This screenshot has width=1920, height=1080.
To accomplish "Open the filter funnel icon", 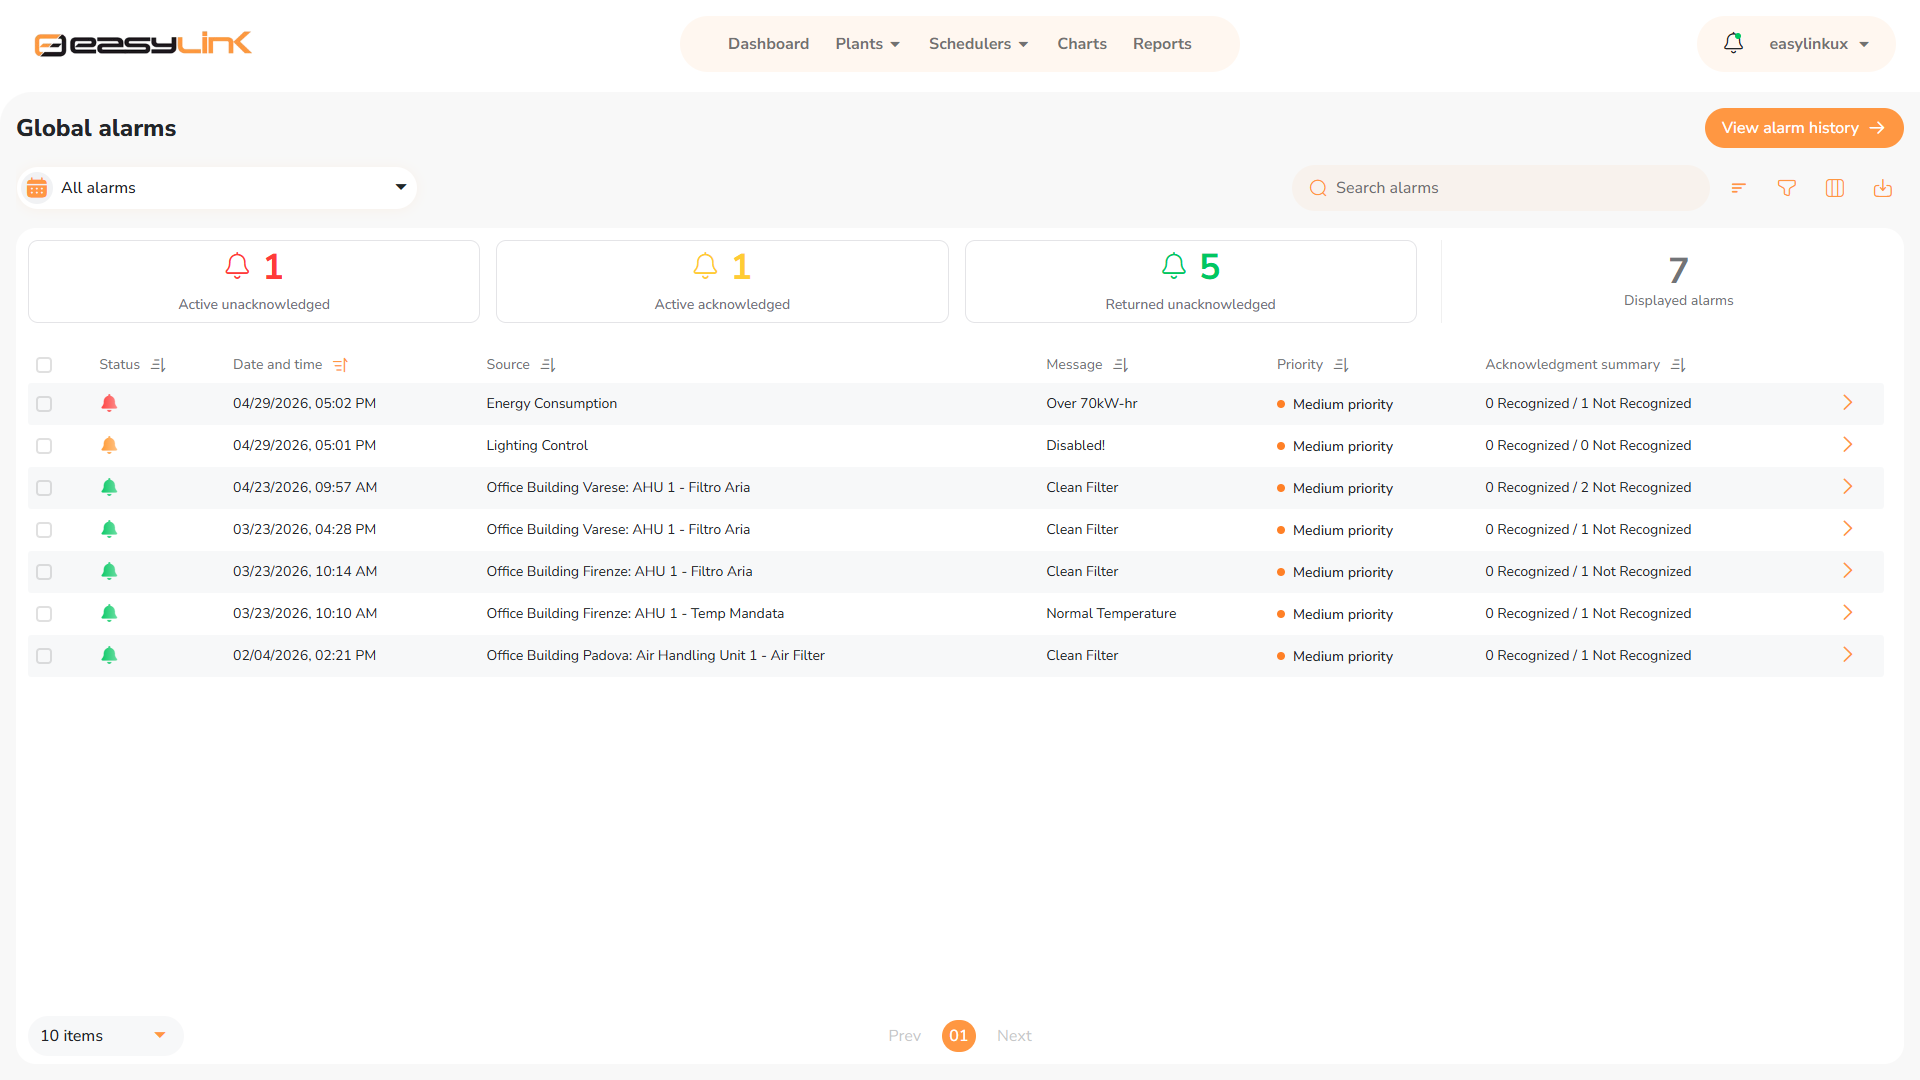I will [x=1787, y=188].
